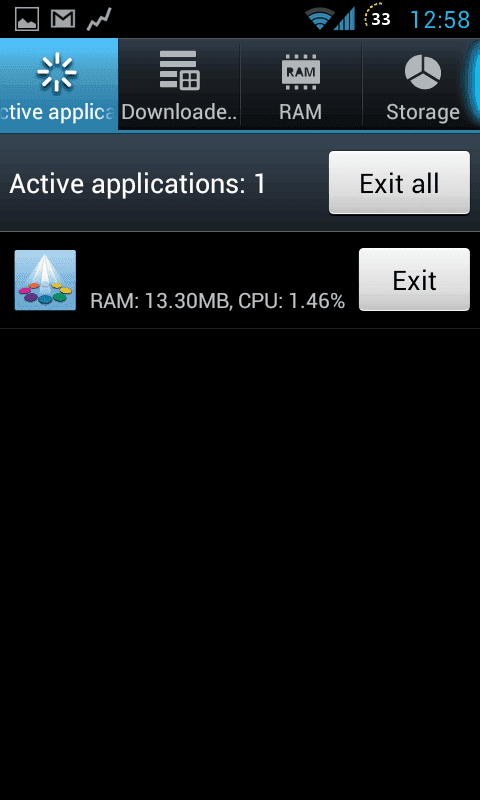
Task: Tap the running app's colored-discs icon
Action: 45,280
